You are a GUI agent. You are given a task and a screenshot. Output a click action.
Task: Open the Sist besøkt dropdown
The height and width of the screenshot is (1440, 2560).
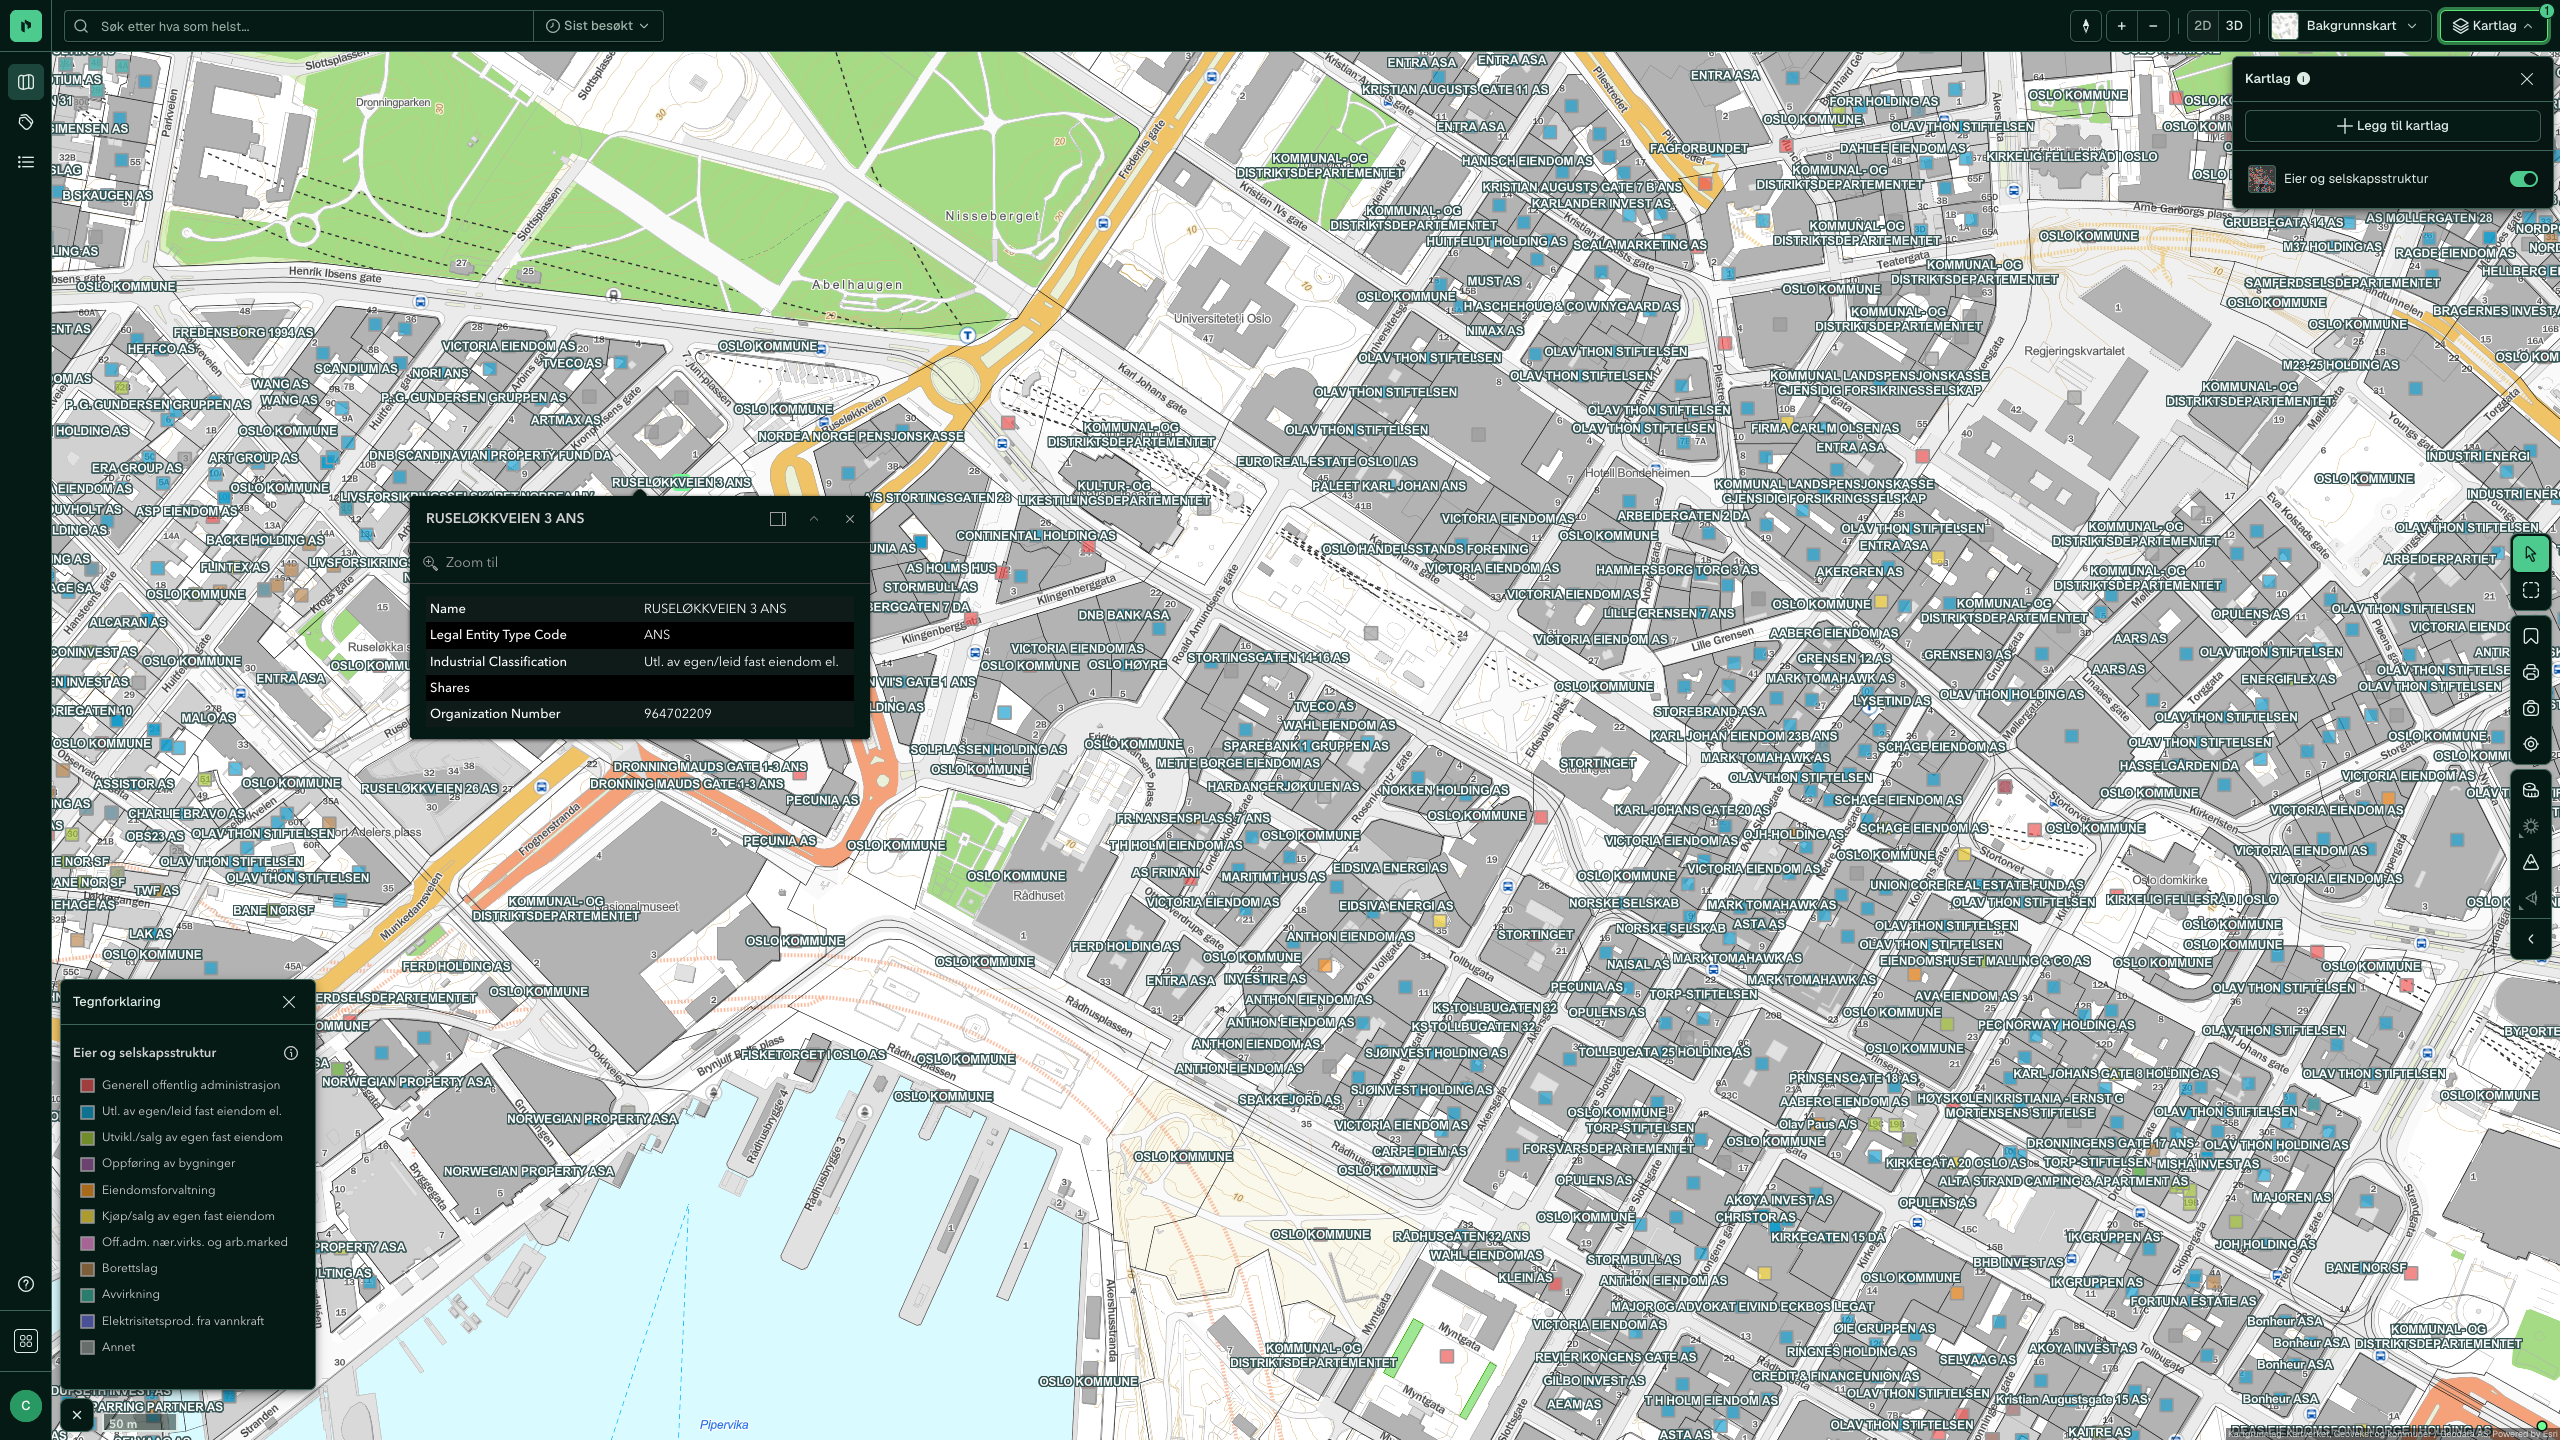pos(598,26)
